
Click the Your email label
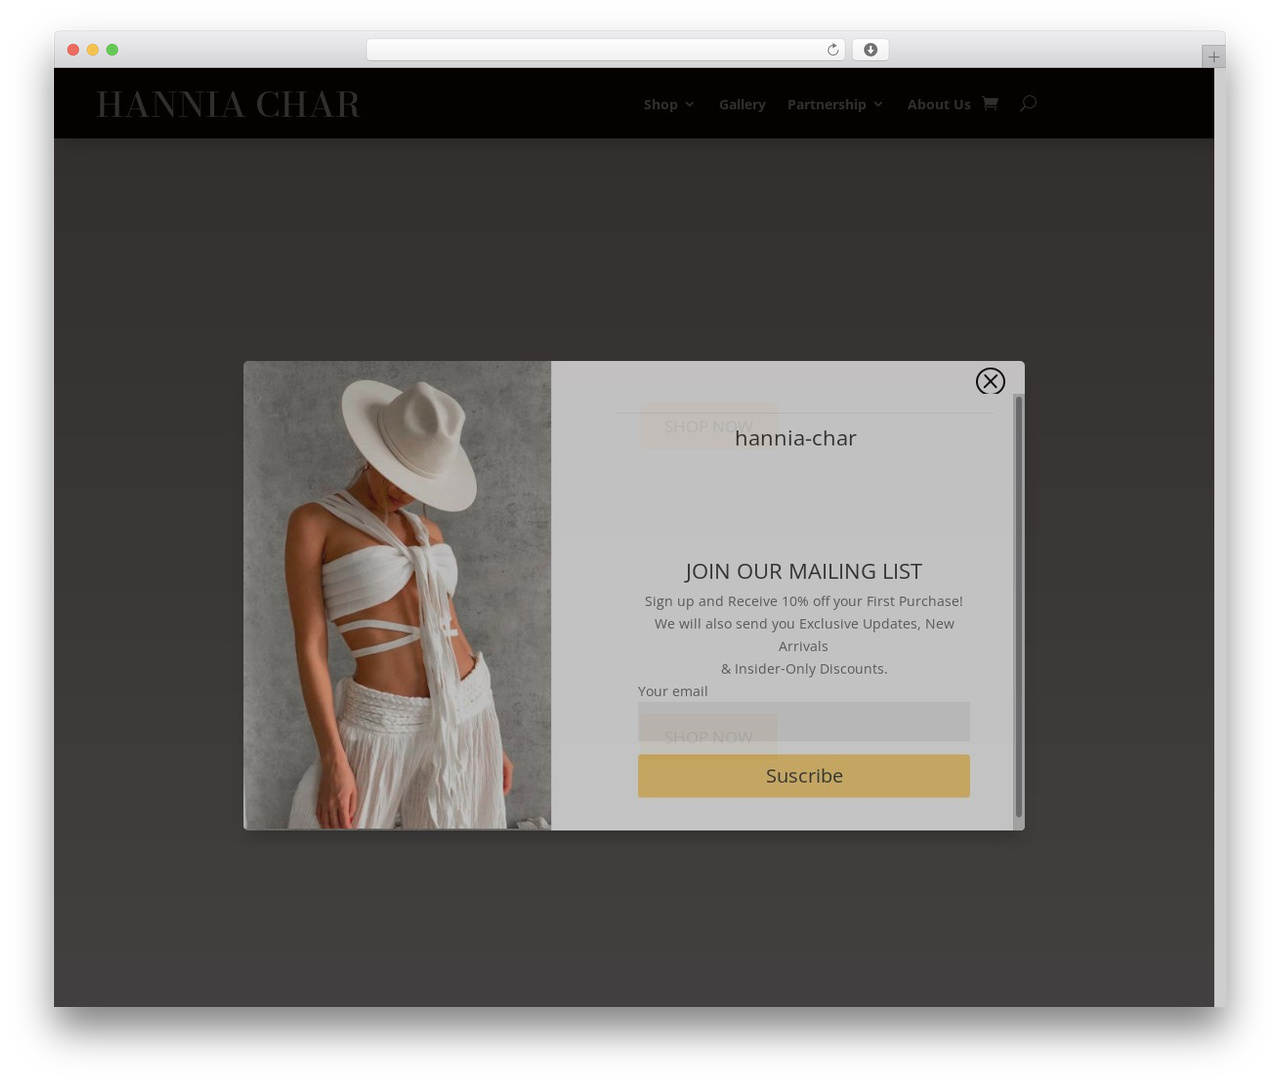point(673,691)
